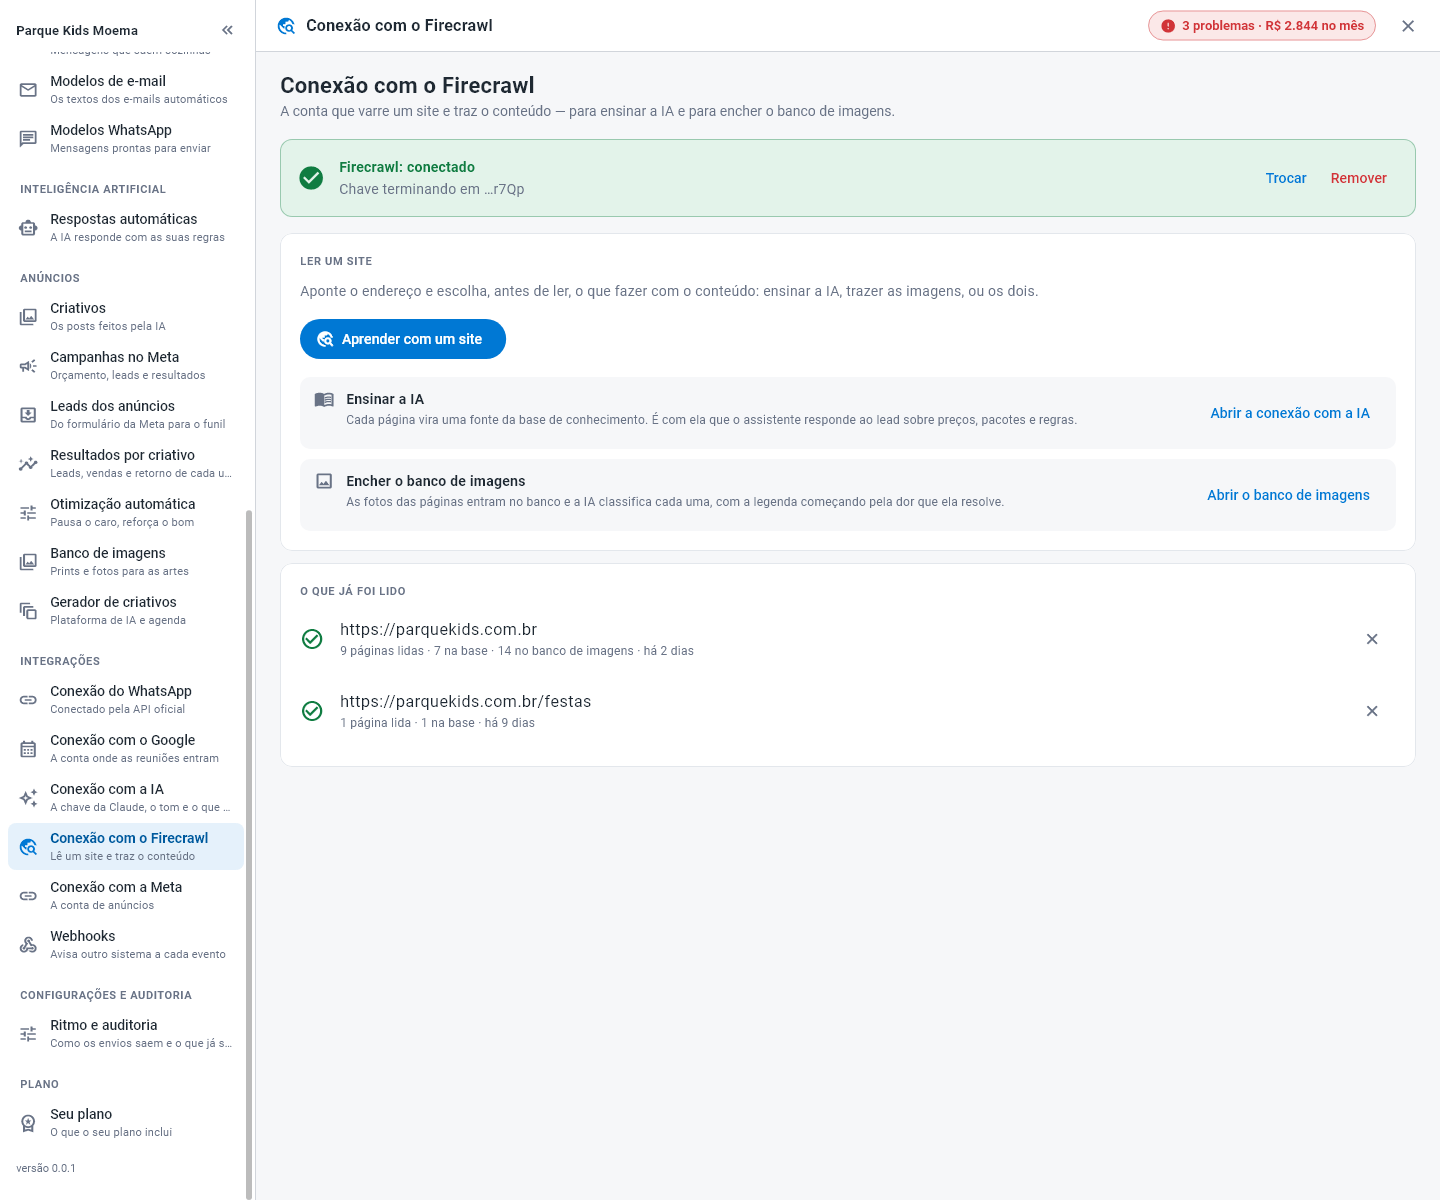The image size is (1440, 1200).
Task: Open Modelos de e-mail in the sidebar
Action: [x=126, y=90]
